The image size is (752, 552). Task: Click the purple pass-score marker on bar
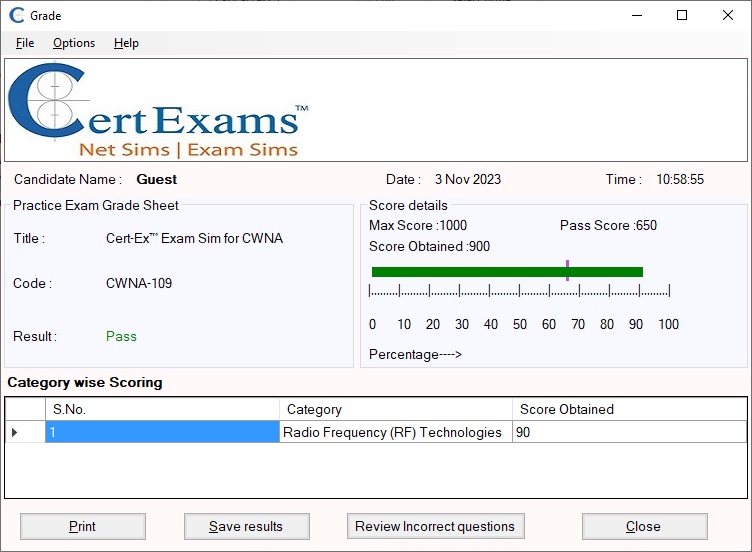point(567,270)
